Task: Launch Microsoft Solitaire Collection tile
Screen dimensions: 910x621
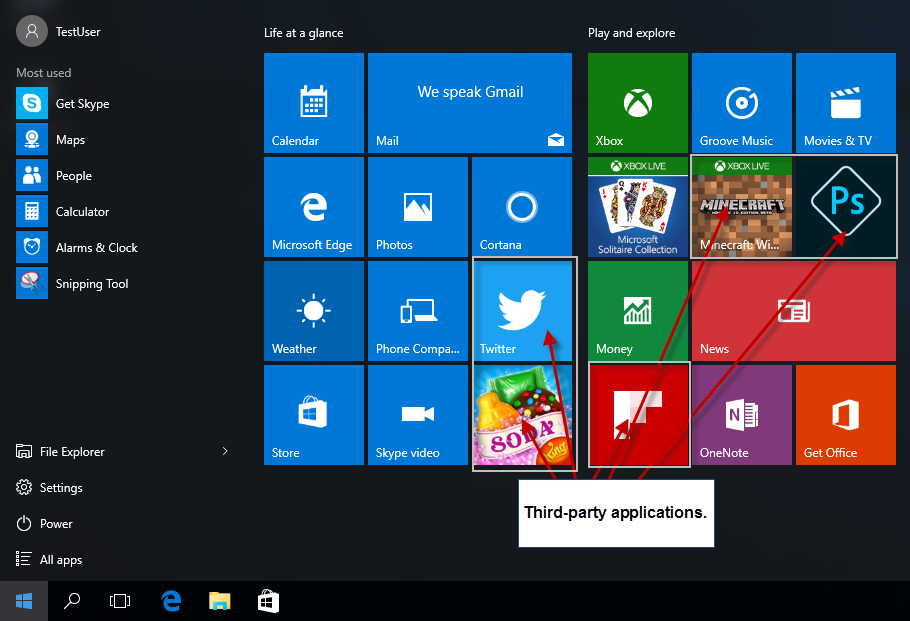Action: 637,207
